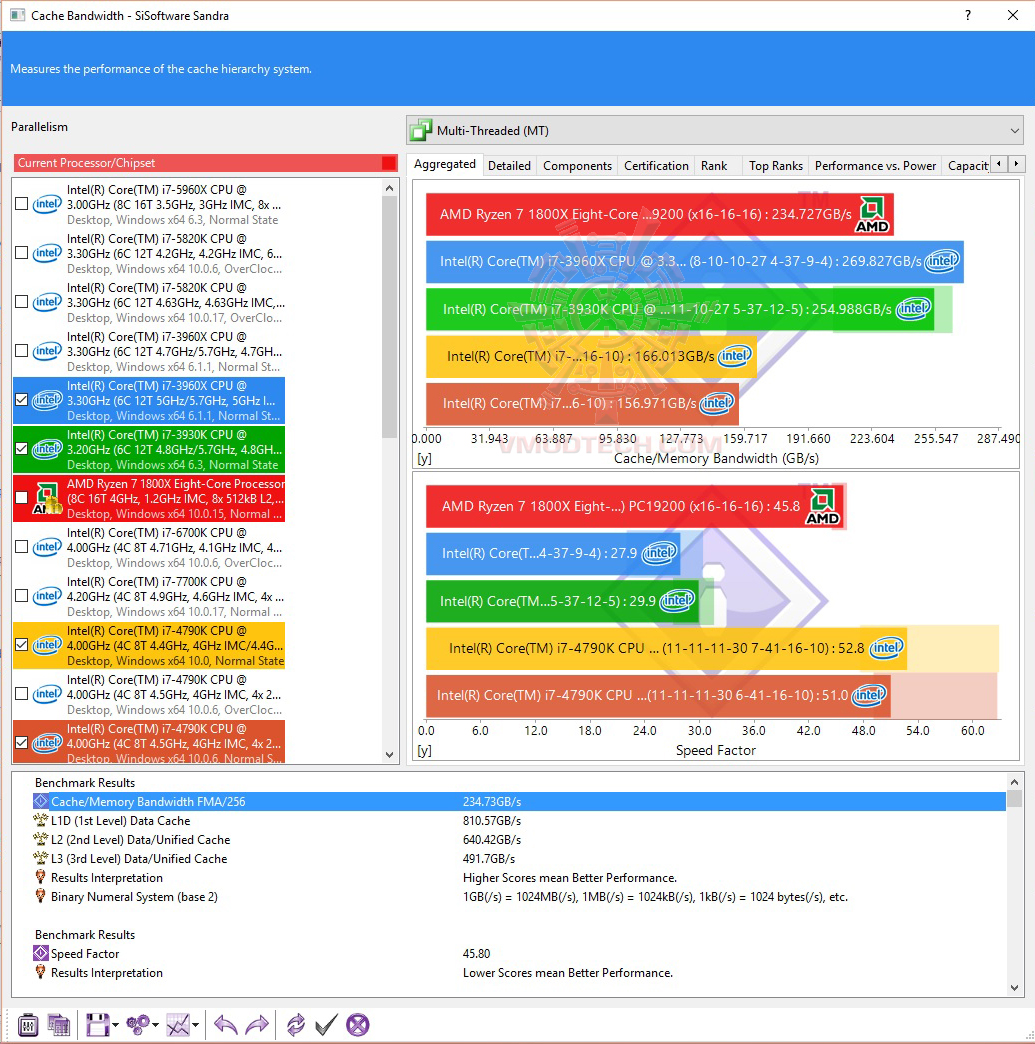Open the gears icon dropdown arrow
Viewport: 1035px width, 1044px height.
[155, 1025]
